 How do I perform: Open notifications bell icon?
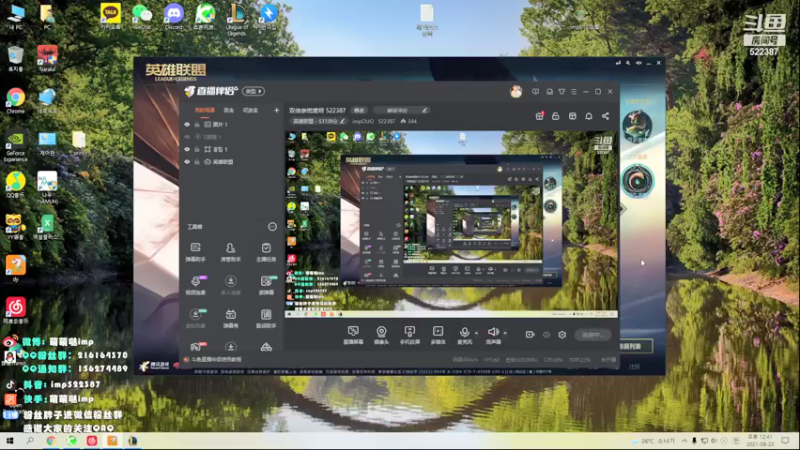coord(589,116)
